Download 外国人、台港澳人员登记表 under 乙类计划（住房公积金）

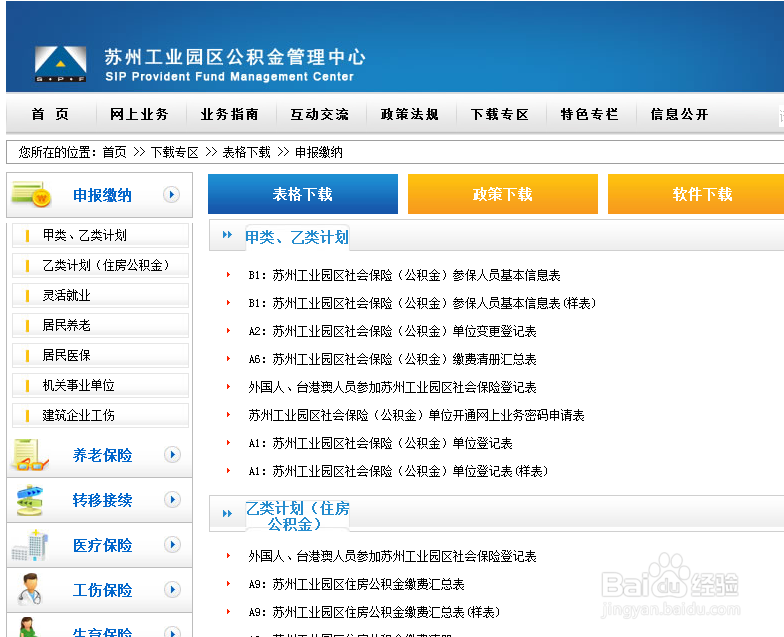(392, 556)
